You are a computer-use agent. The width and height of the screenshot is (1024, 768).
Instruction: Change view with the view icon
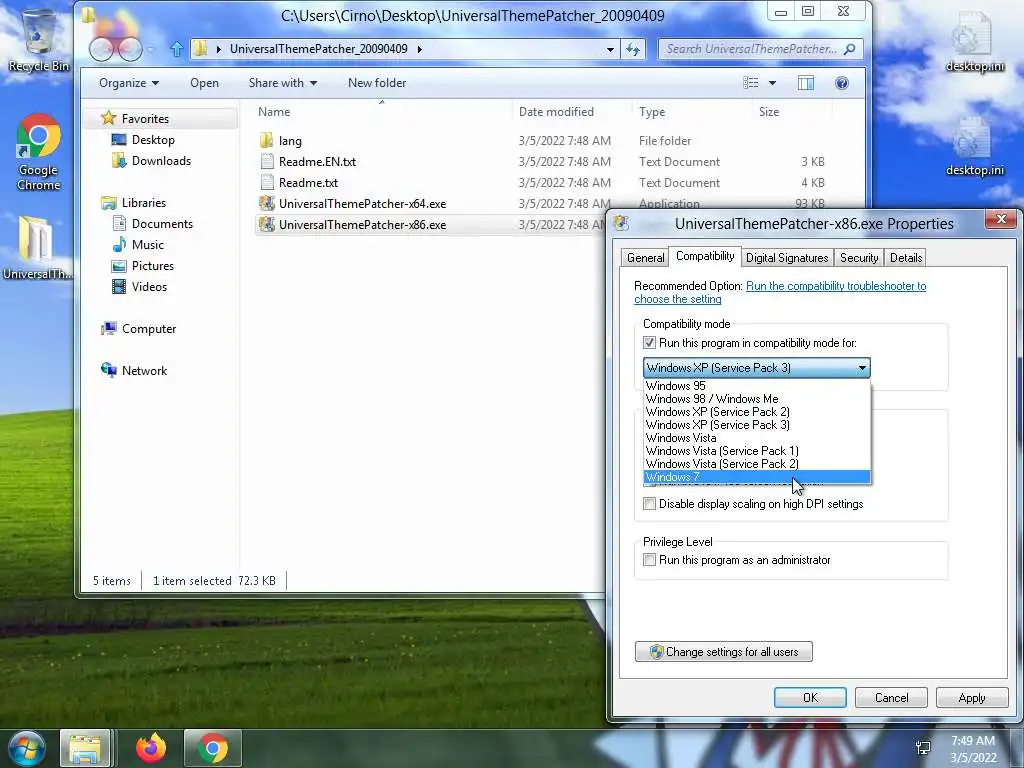pos(751,83)
